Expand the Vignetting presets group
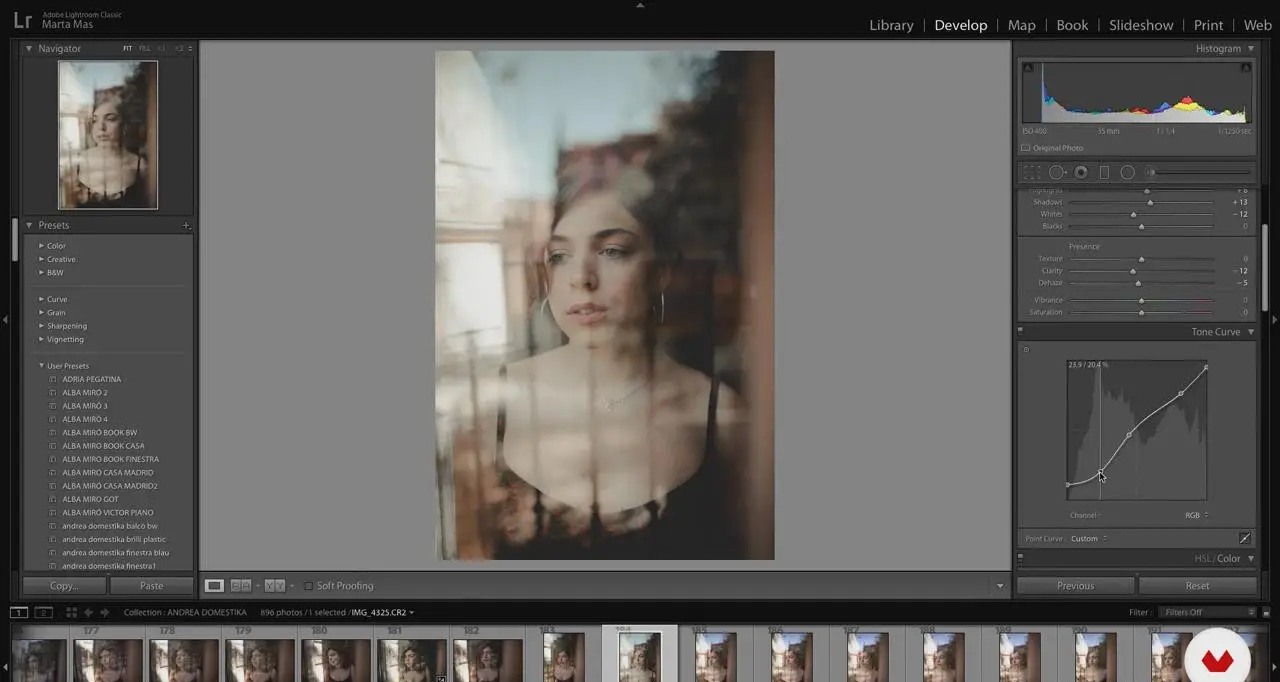 point(41,339)
